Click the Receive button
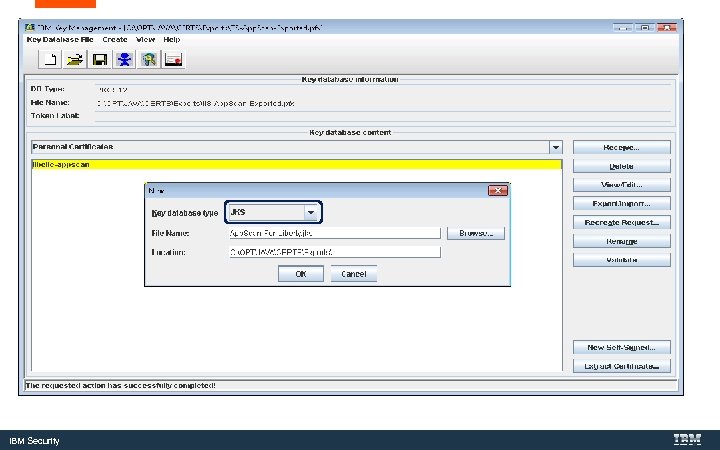Image resolution: width=720 pixels, height=450 pixels. [621, 147]
